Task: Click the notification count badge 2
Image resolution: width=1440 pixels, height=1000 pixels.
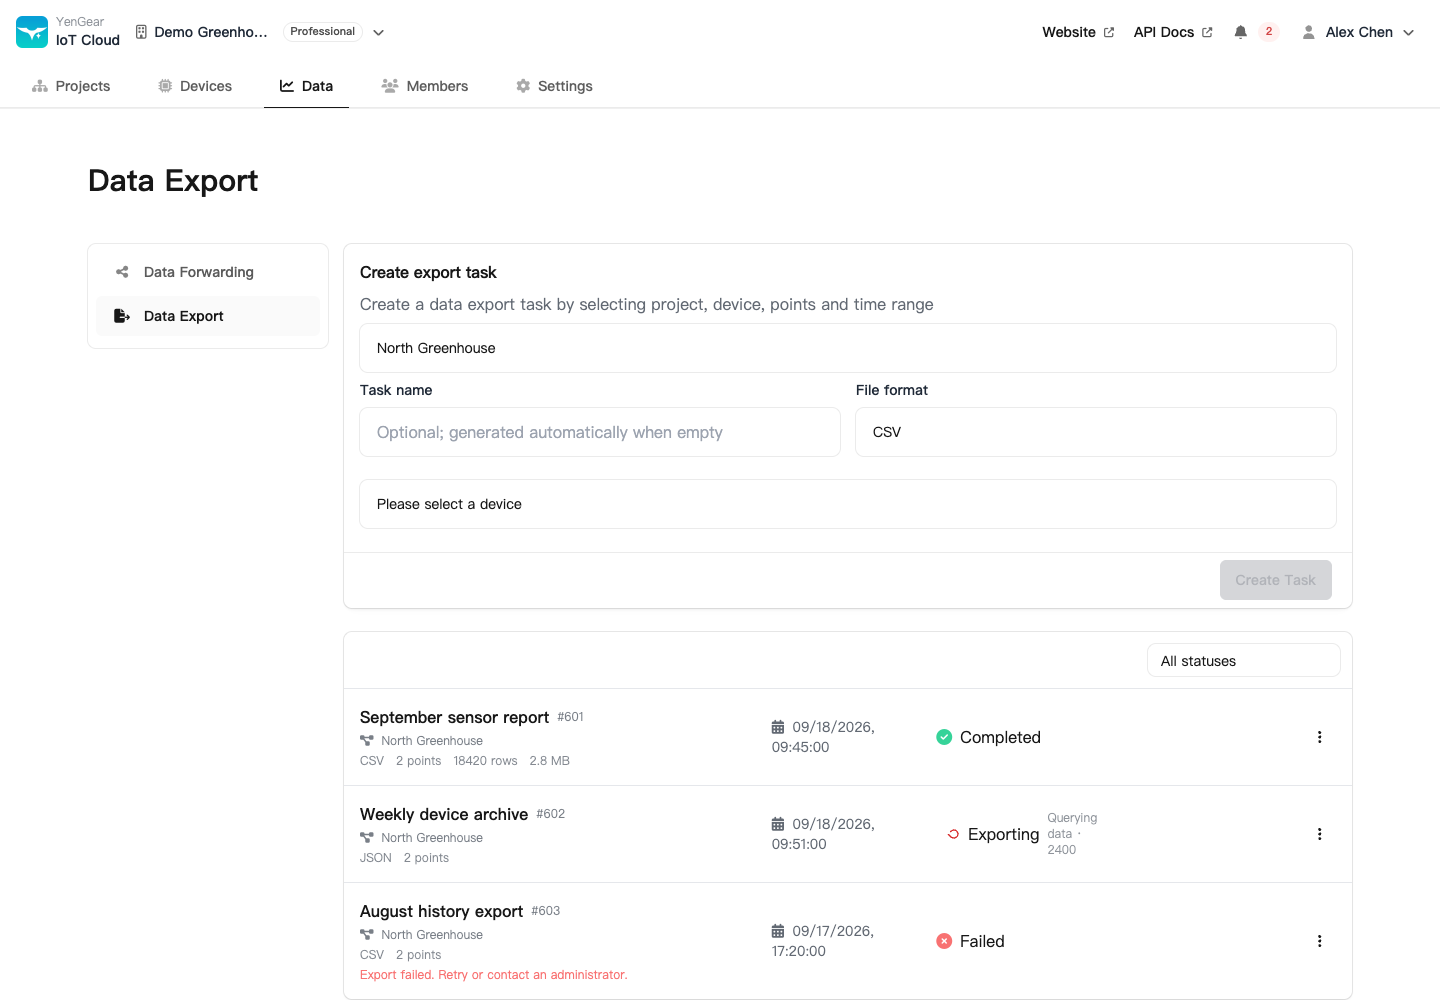Action: click(x=1269, y=32)
